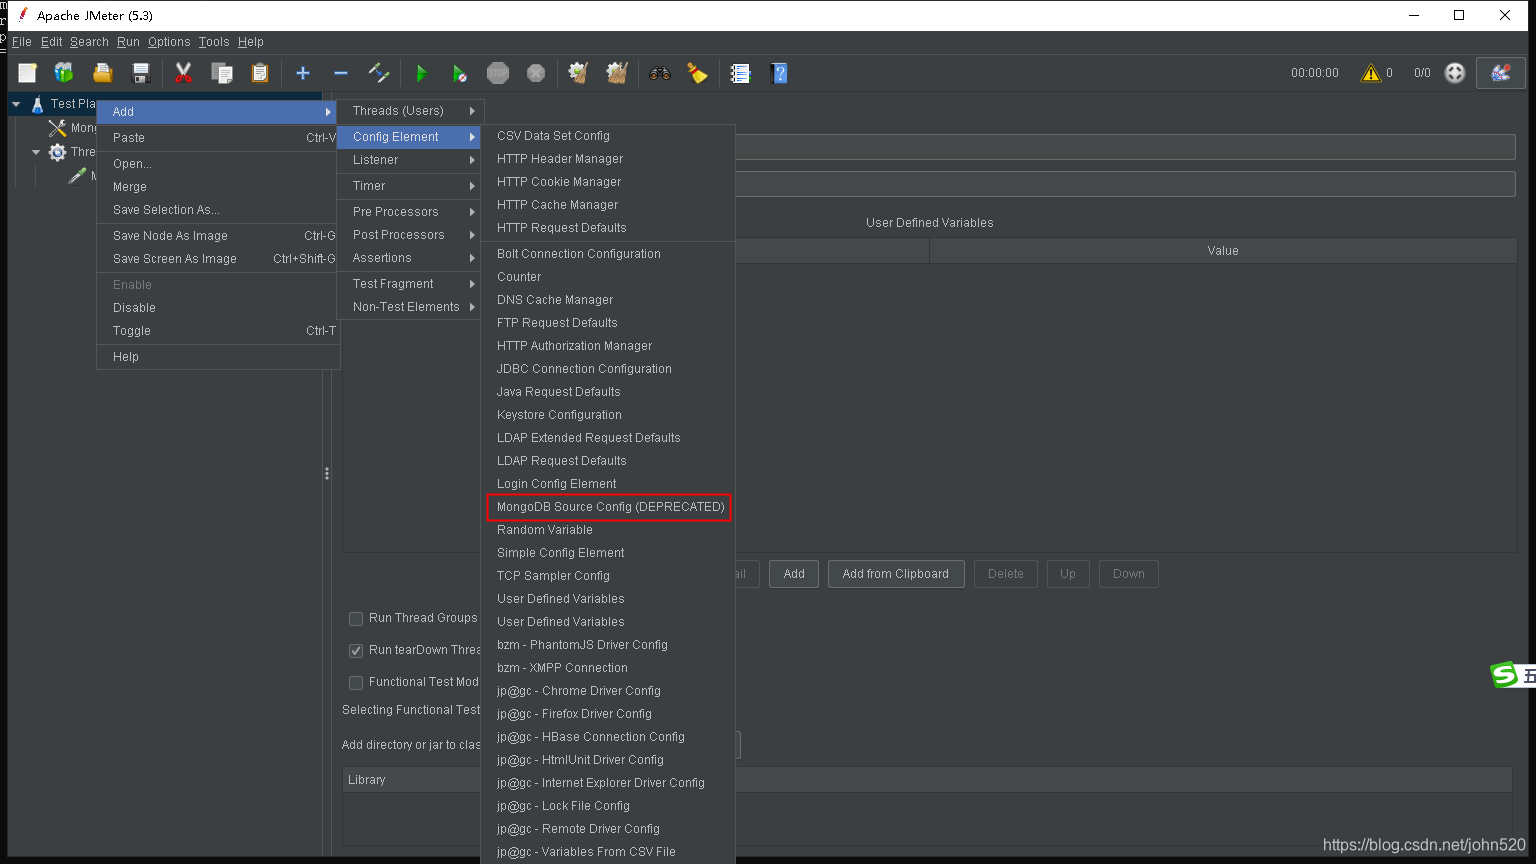Open the Run menu

128,42
